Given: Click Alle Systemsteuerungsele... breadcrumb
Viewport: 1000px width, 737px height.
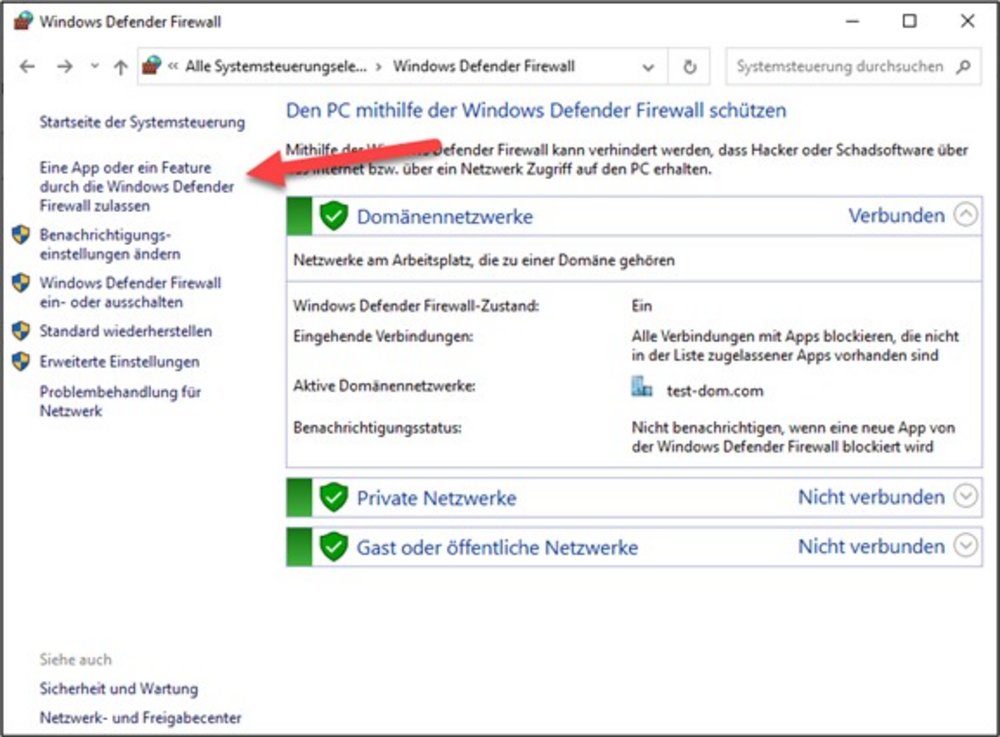Looking at the screenshot, I should click(276, 66).
